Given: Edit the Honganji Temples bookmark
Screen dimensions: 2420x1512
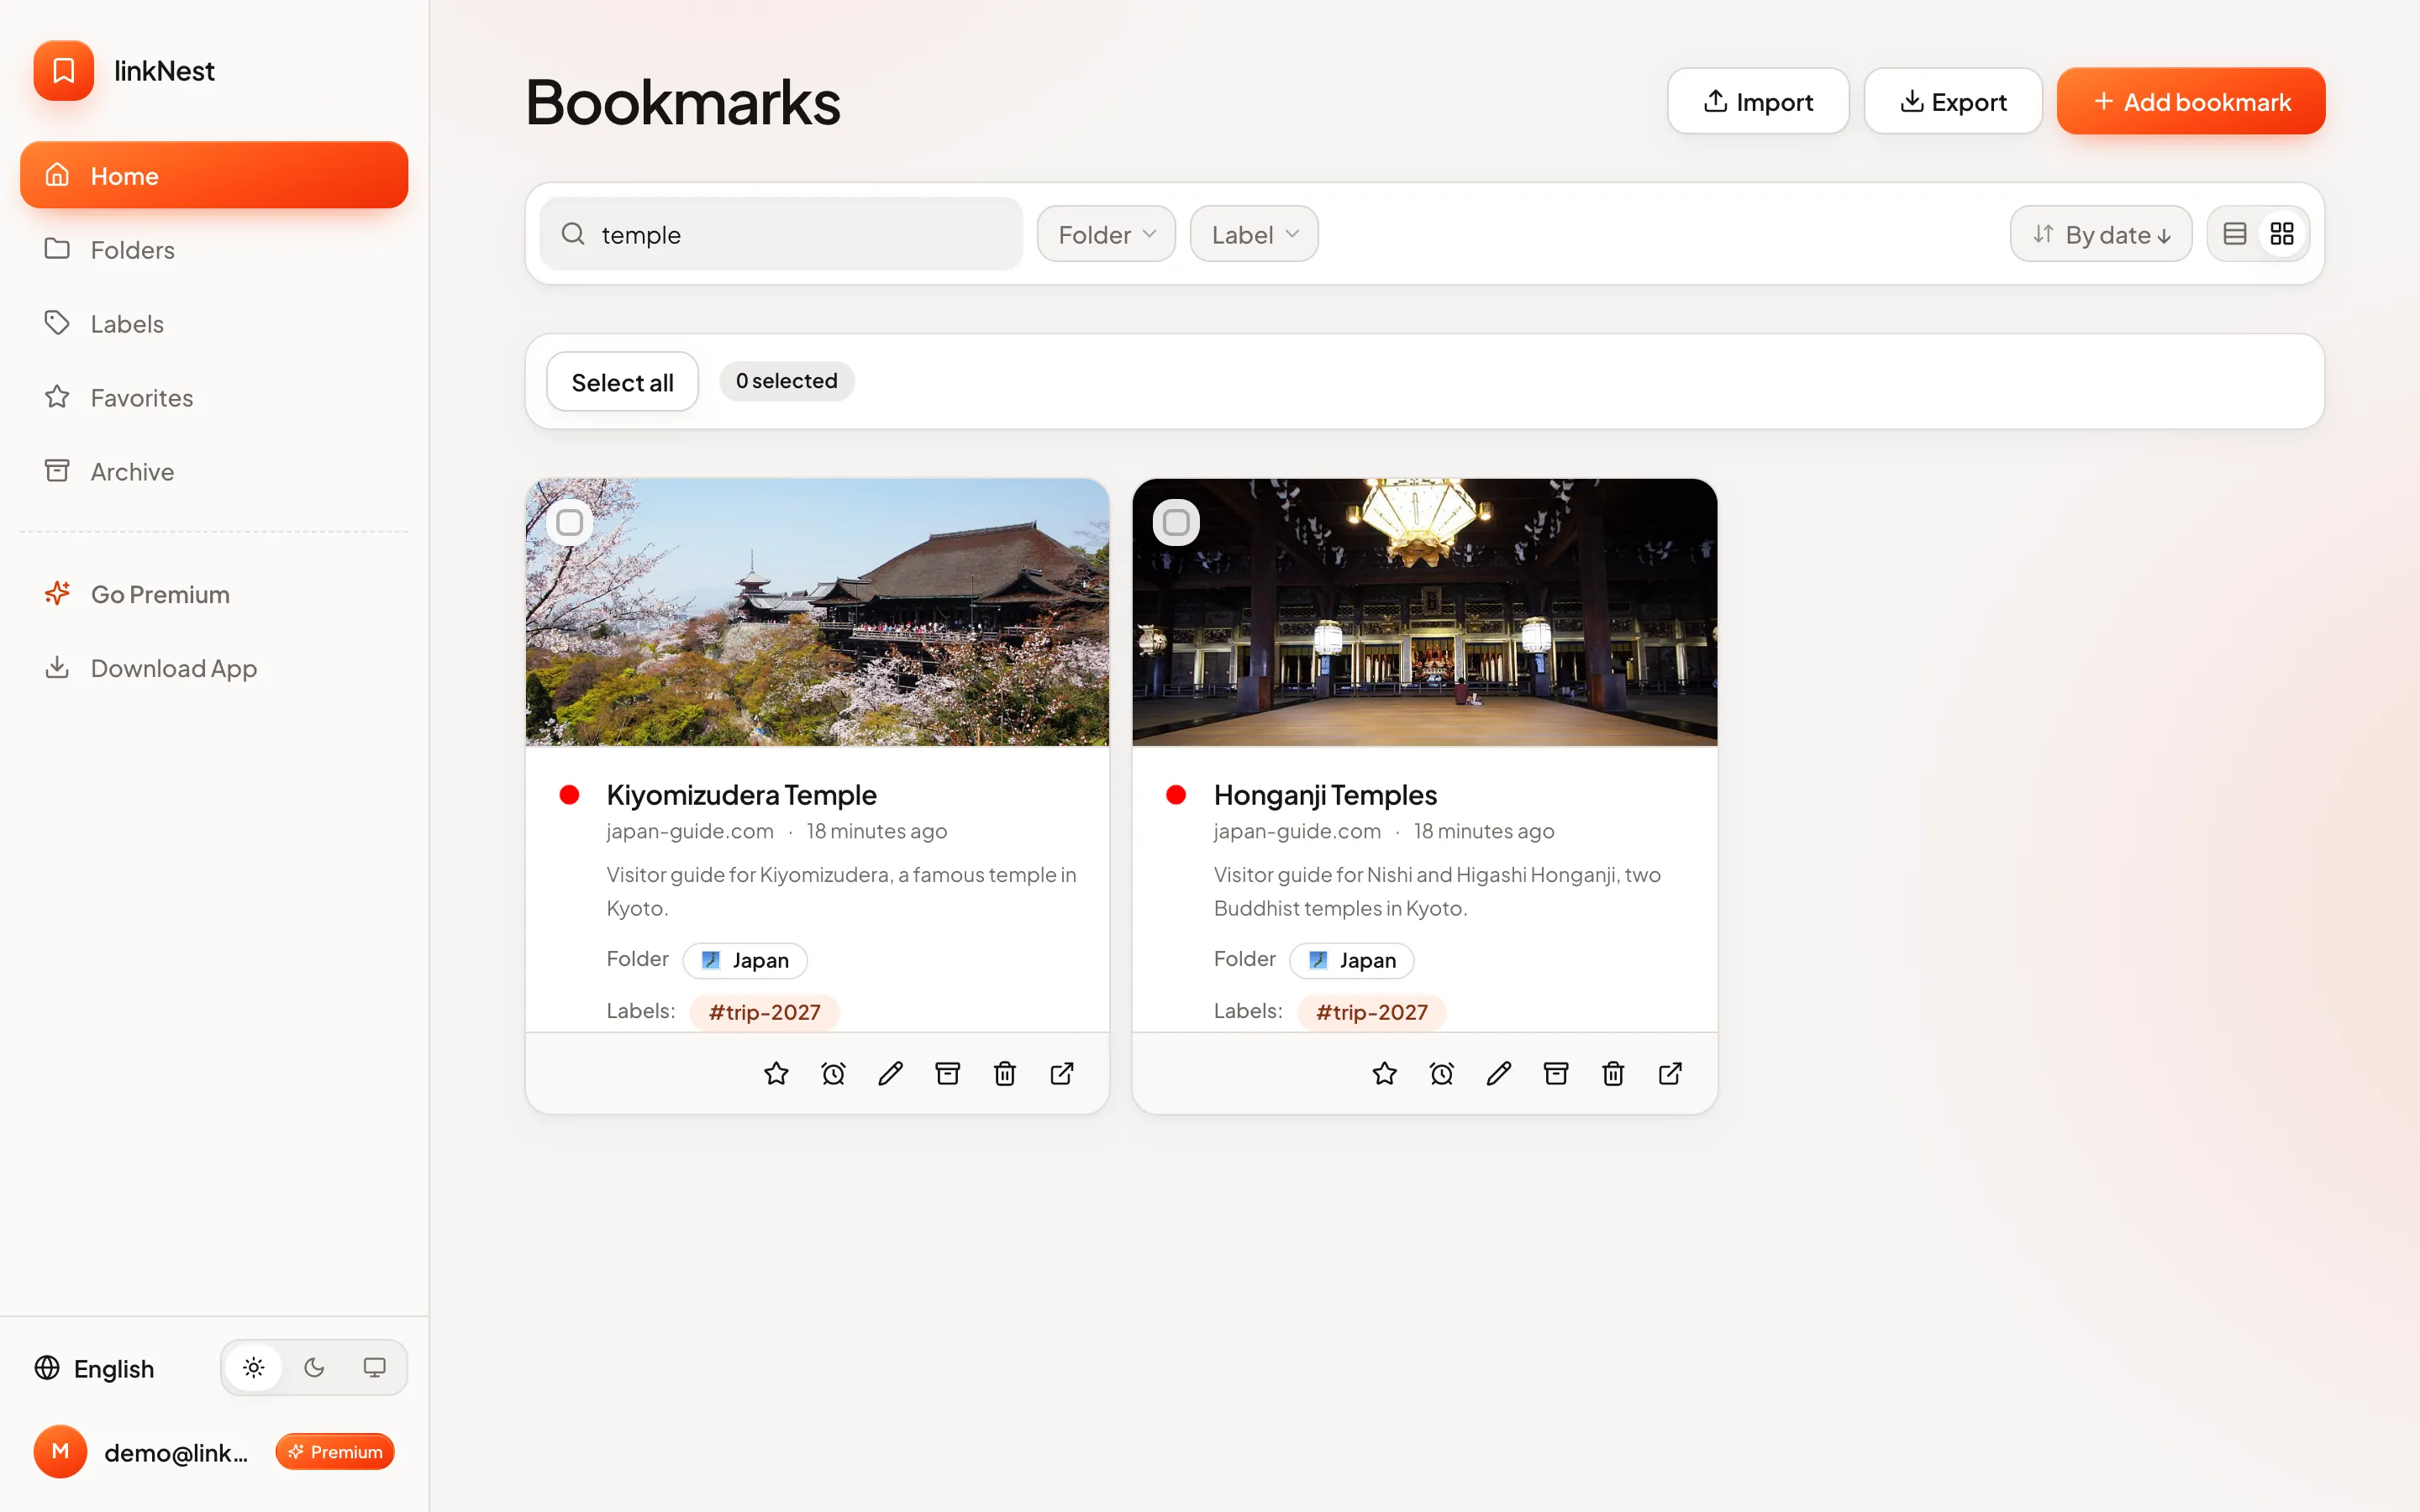Looking at the screenshot, I should click(x=1498, y=1073).
